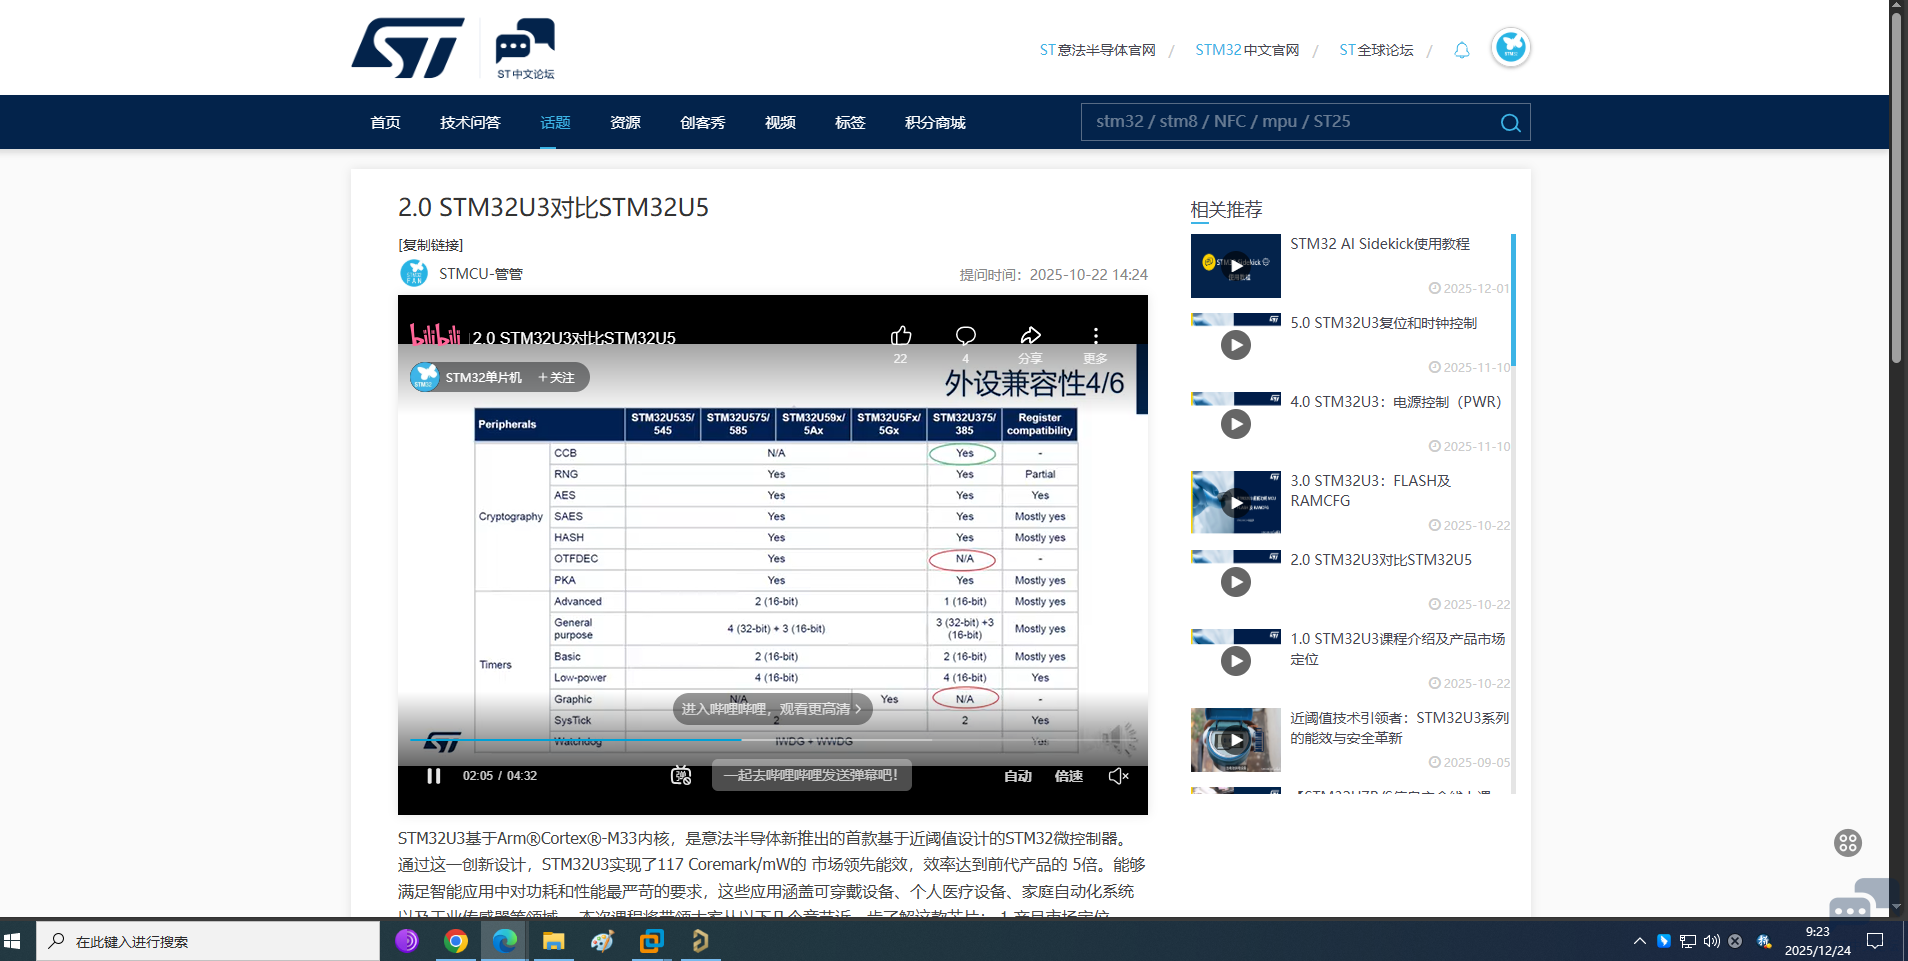This screenshot has height=961, width=1908.
Task: Play the sidebar 2.0 STM32U3对比STM32U5 thumbnail
Action: (1235, 581)
